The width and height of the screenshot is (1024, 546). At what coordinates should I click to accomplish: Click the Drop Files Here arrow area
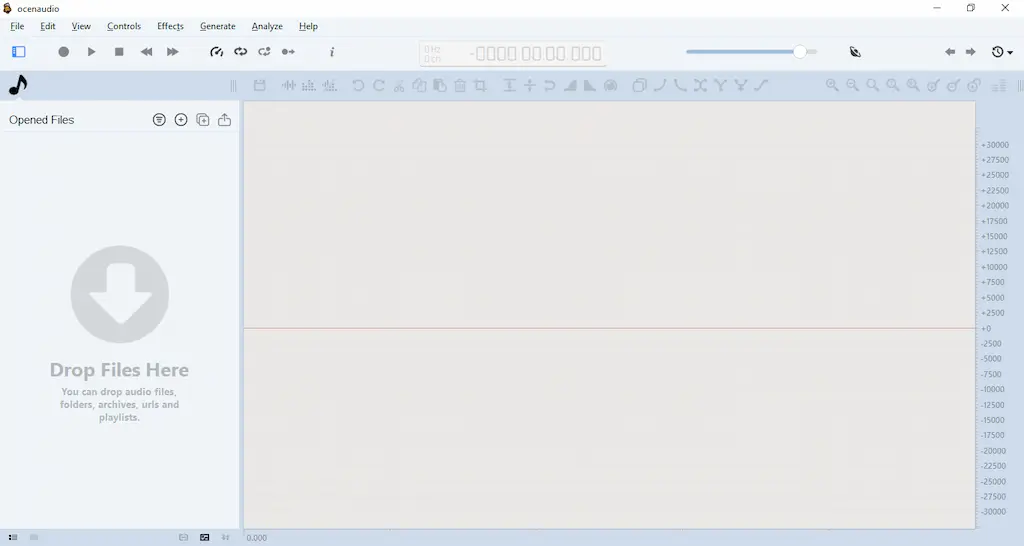pos(120,294)
